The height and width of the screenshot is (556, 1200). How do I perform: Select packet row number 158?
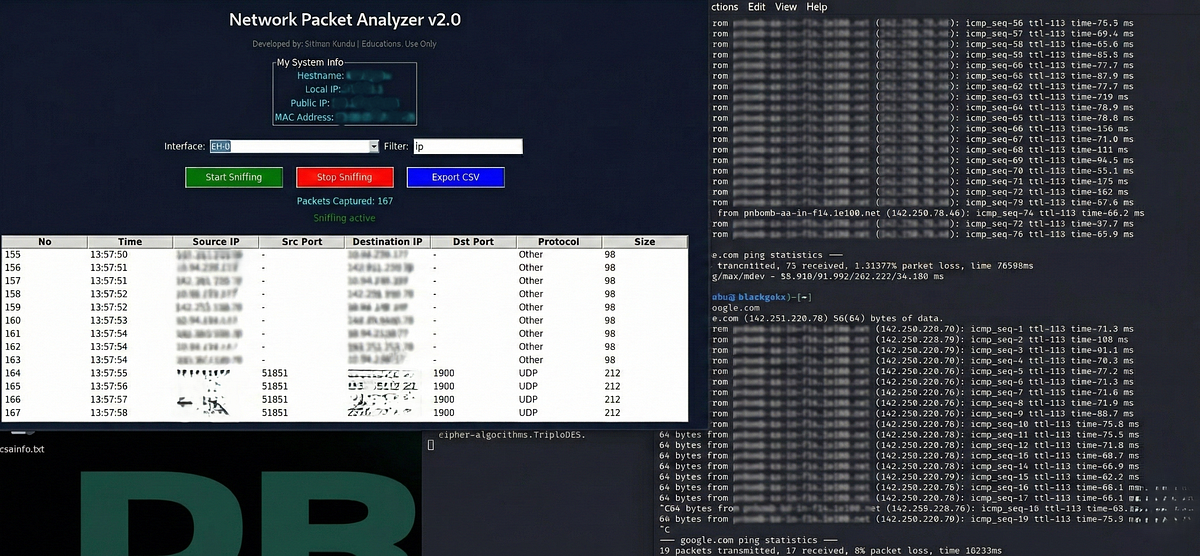tap(345, 294)
